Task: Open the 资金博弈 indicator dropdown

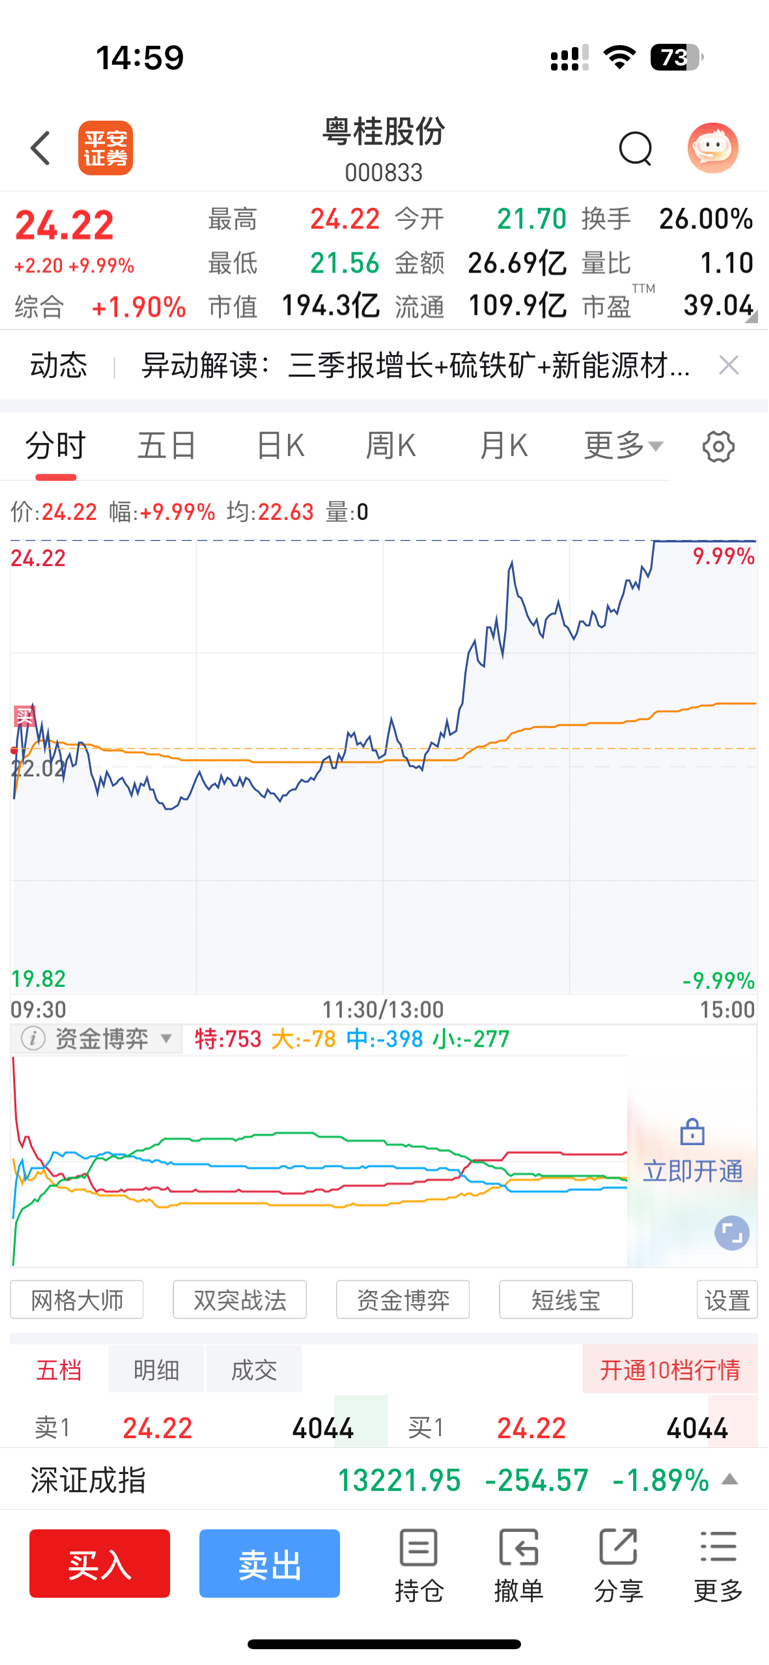Action: pos(111,1039)
